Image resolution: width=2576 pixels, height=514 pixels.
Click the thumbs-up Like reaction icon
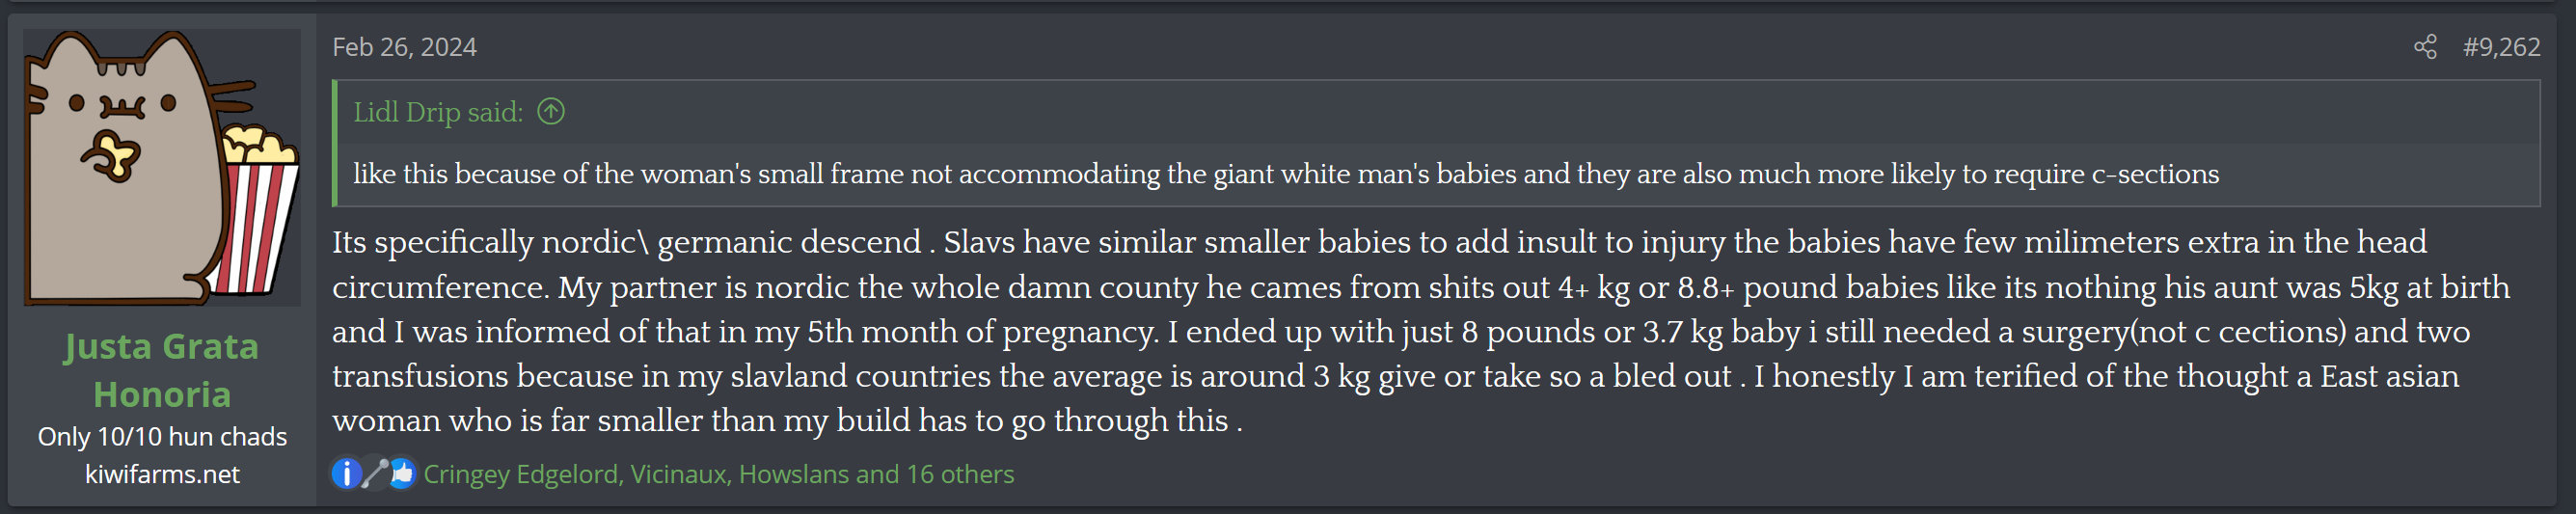[x=402, y=473]
